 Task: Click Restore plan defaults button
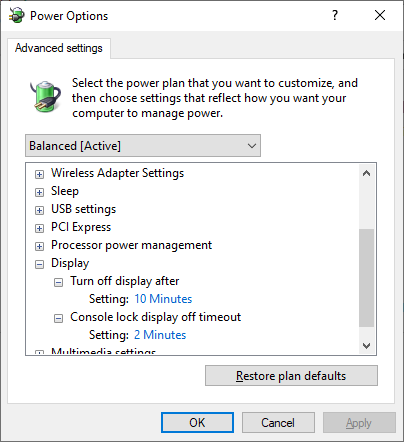(291, 376)
